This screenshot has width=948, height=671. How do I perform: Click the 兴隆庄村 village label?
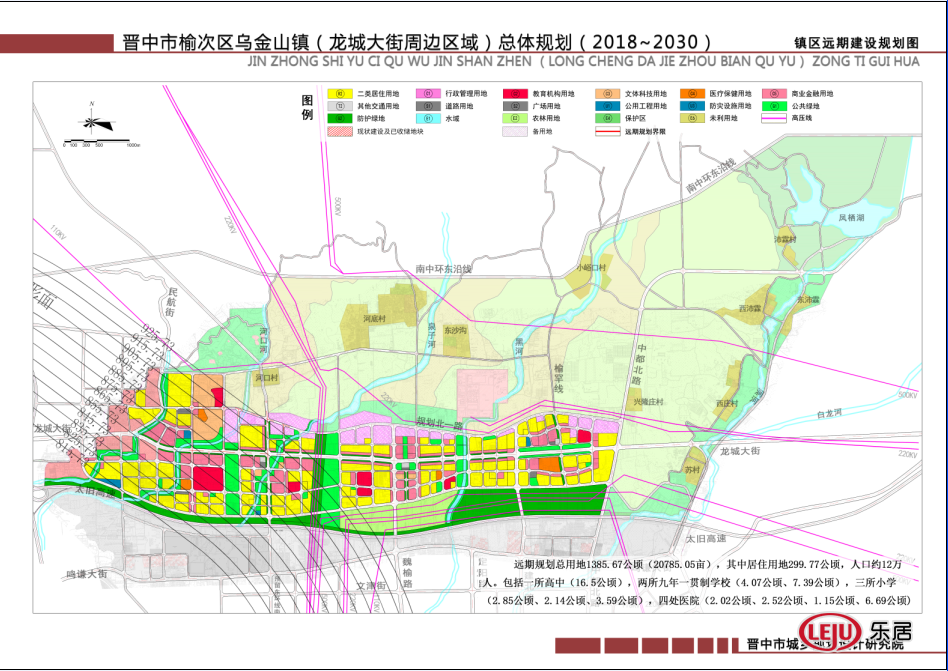648,401
